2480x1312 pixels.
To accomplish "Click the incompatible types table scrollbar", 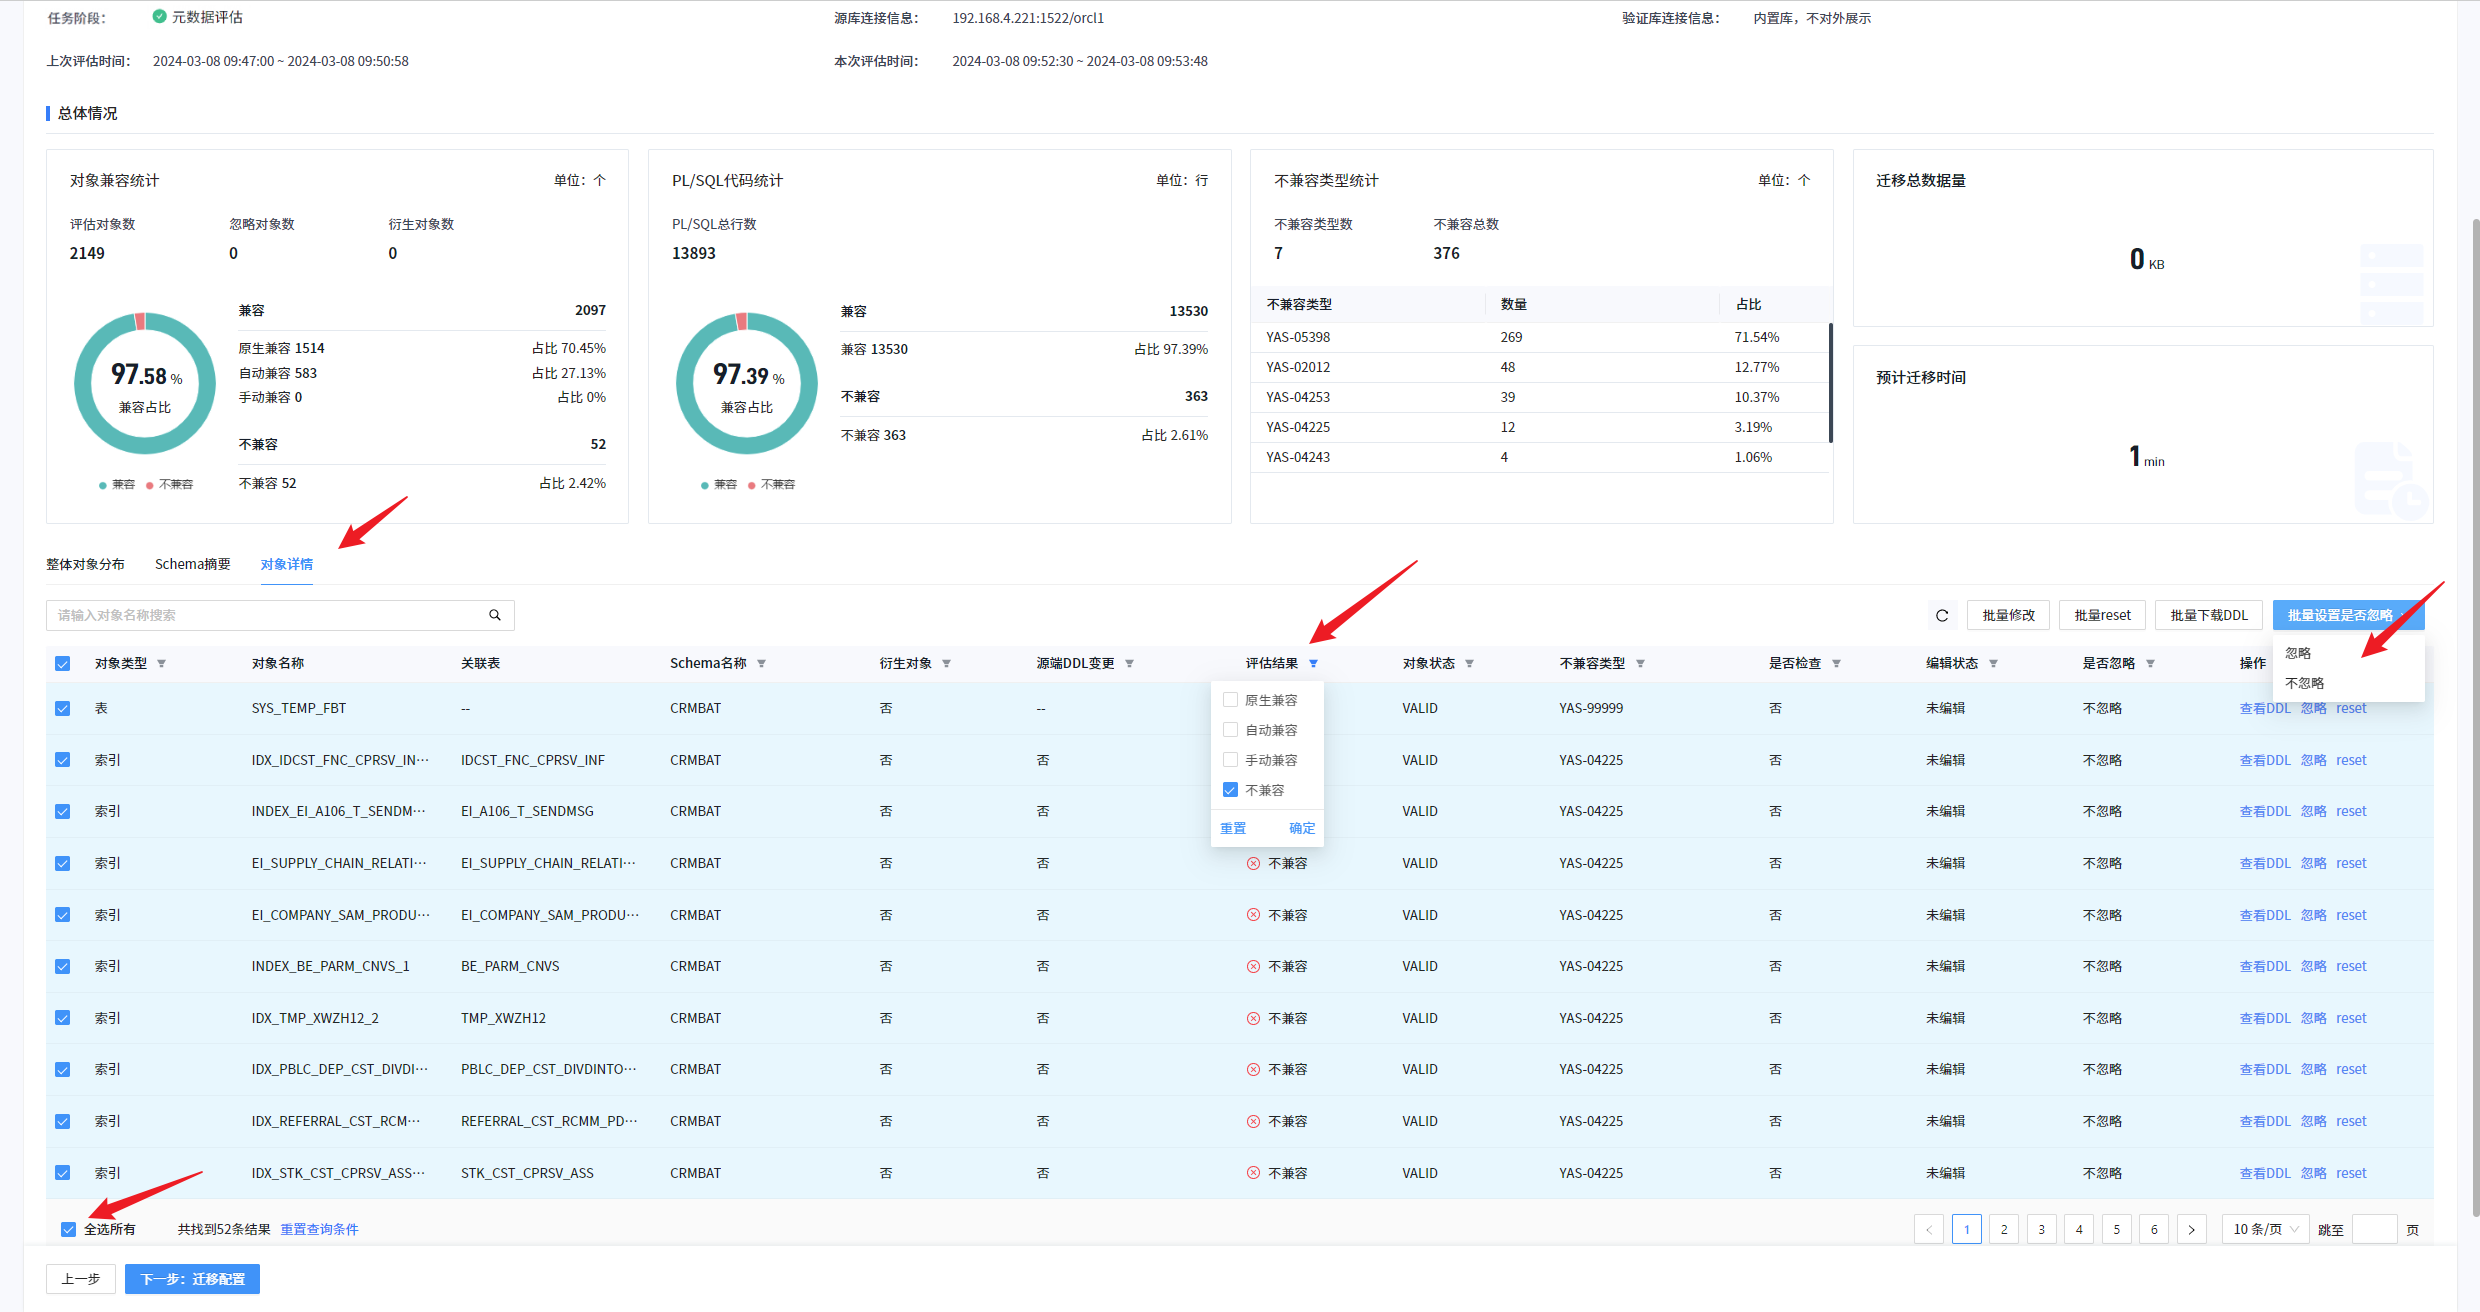I will (1830, 382).
